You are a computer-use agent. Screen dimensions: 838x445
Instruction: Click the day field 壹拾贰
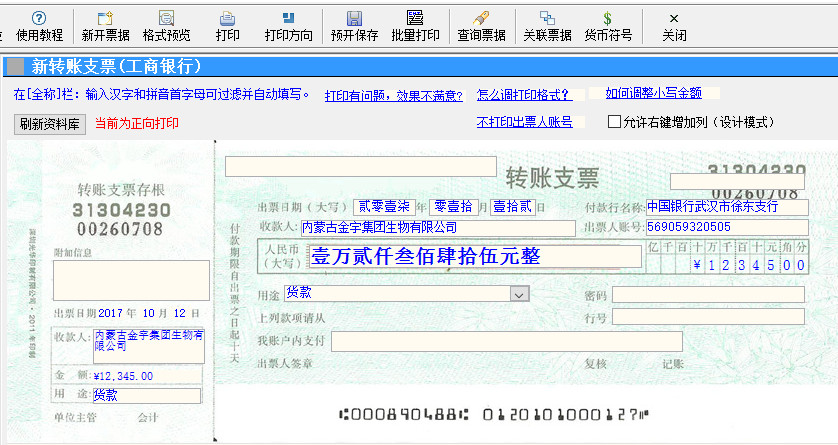click(x=513, y=207)
